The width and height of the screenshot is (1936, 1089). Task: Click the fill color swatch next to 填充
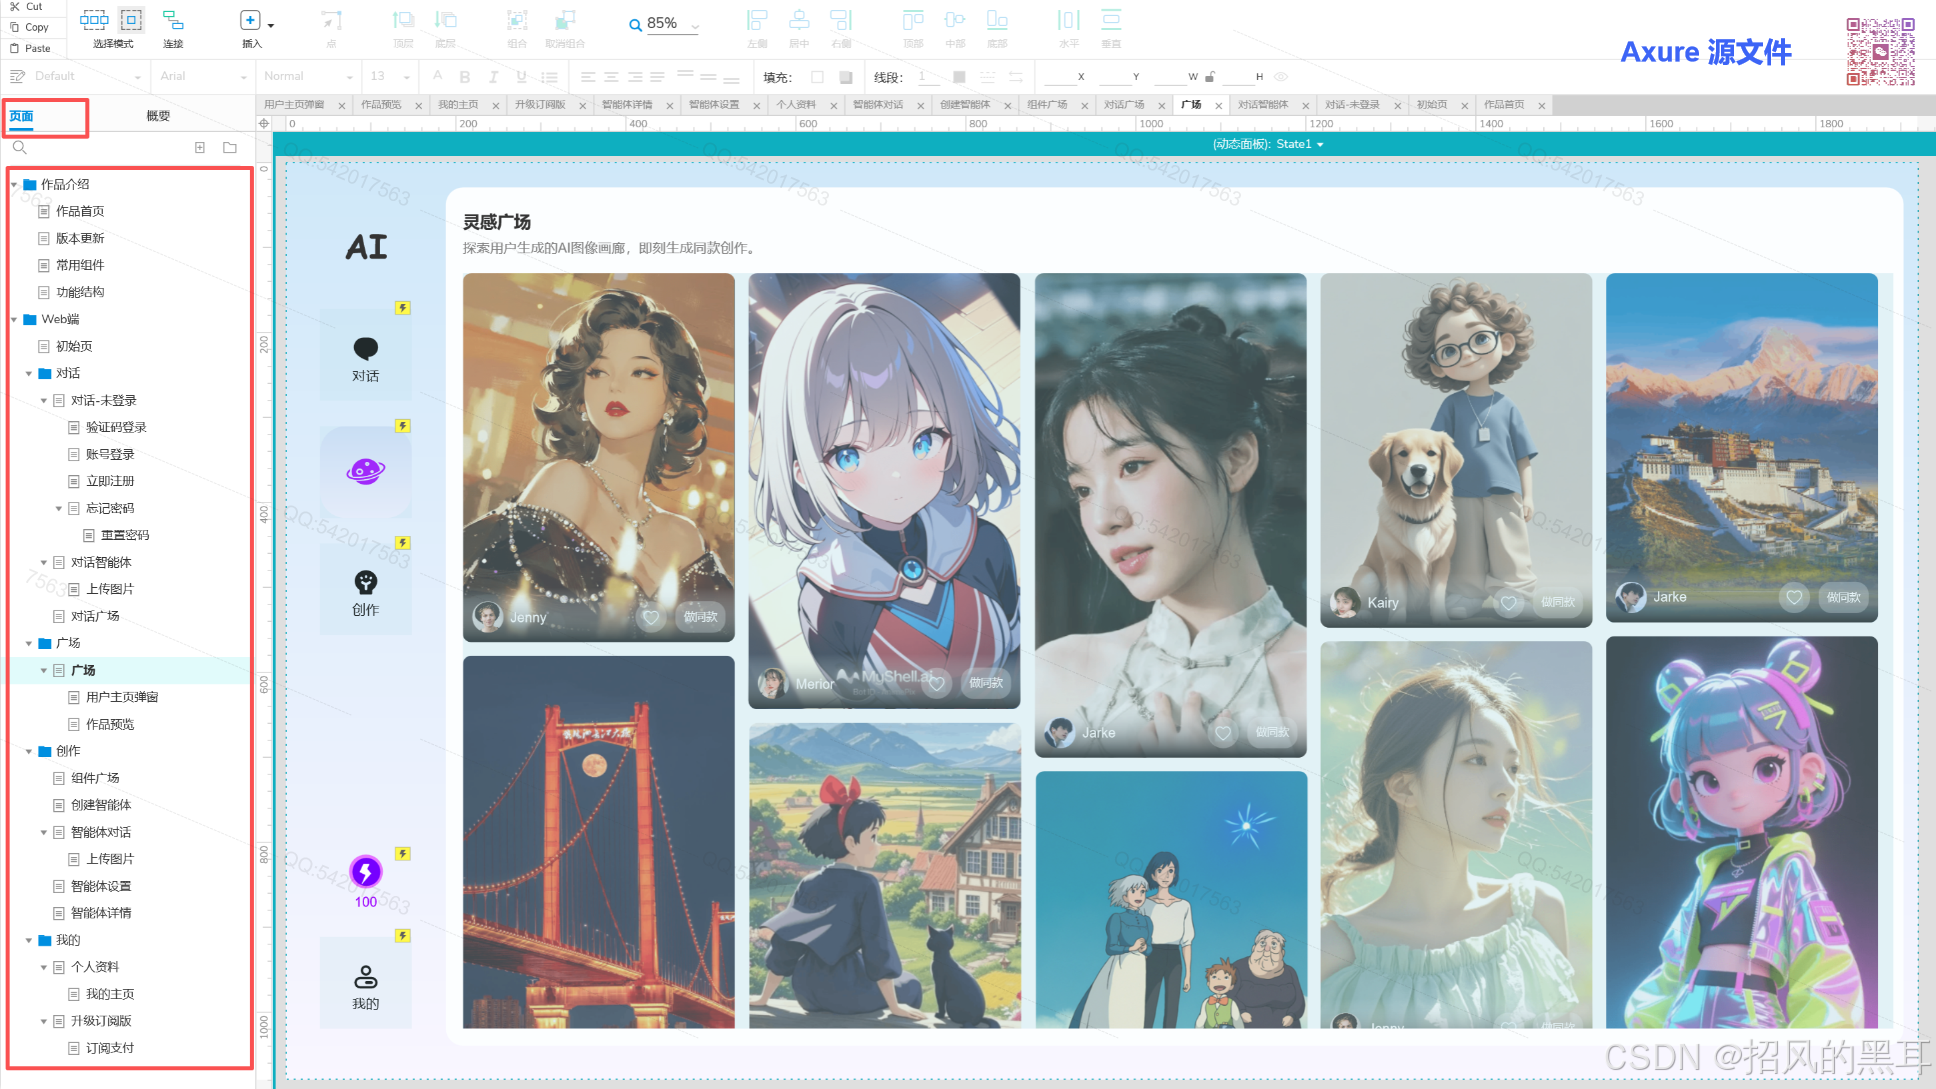click(x=818, y=77)
